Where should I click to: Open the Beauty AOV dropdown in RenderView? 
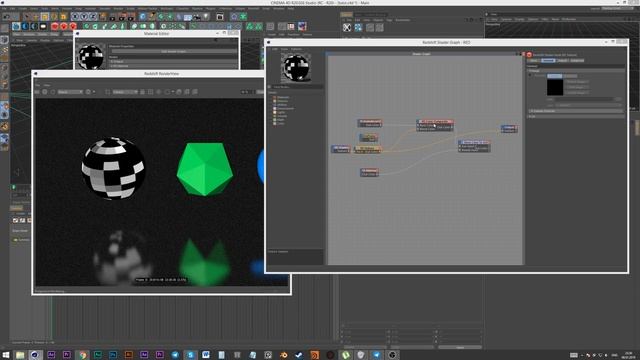click(70, 92)
